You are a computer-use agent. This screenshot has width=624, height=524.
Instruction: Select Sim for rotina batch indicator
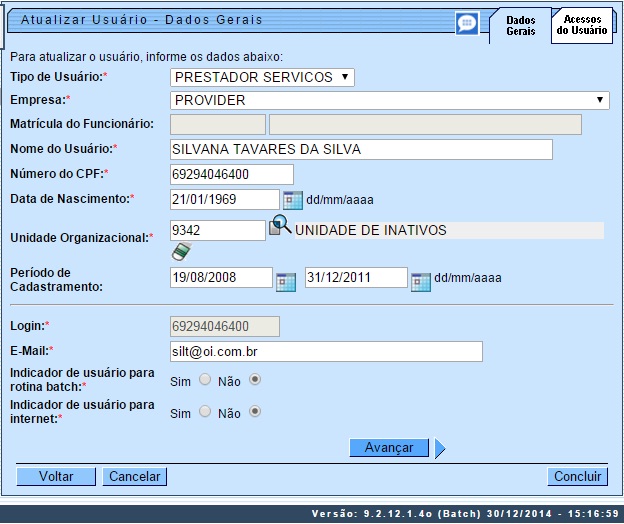pos(204,380)
